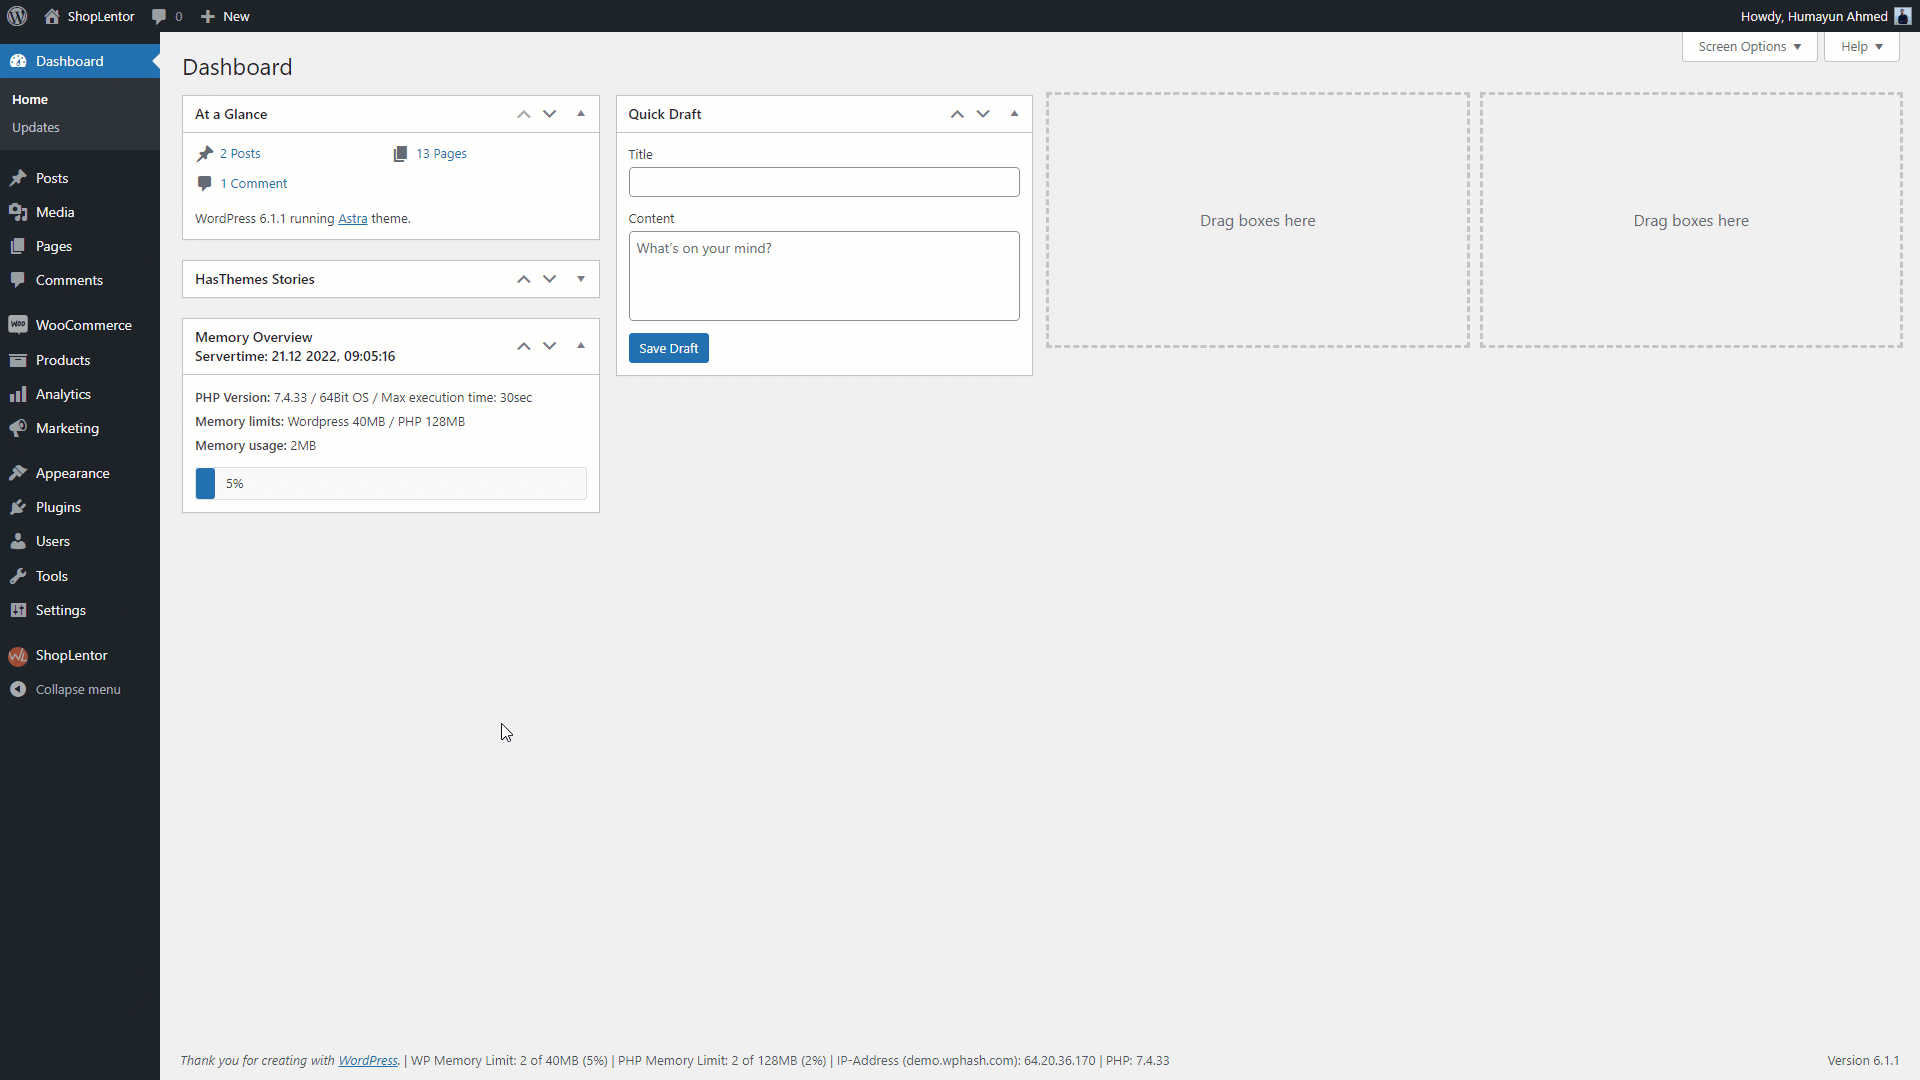Click the plus New icon
The height and width of the screenshot is (1080, 1920).
(x=208, y=16)
